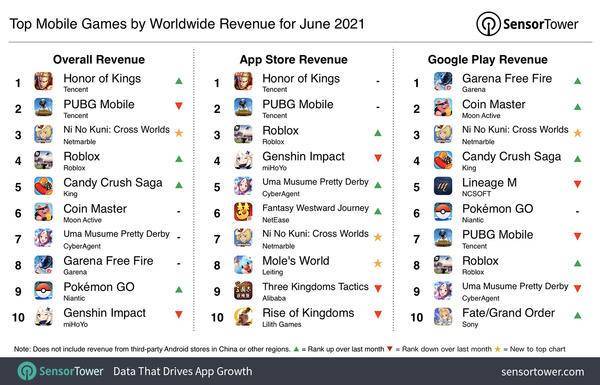Click the red down arrow next to Lineage M
The width and height of the screenshot is (600, 385).
(577, 184)
